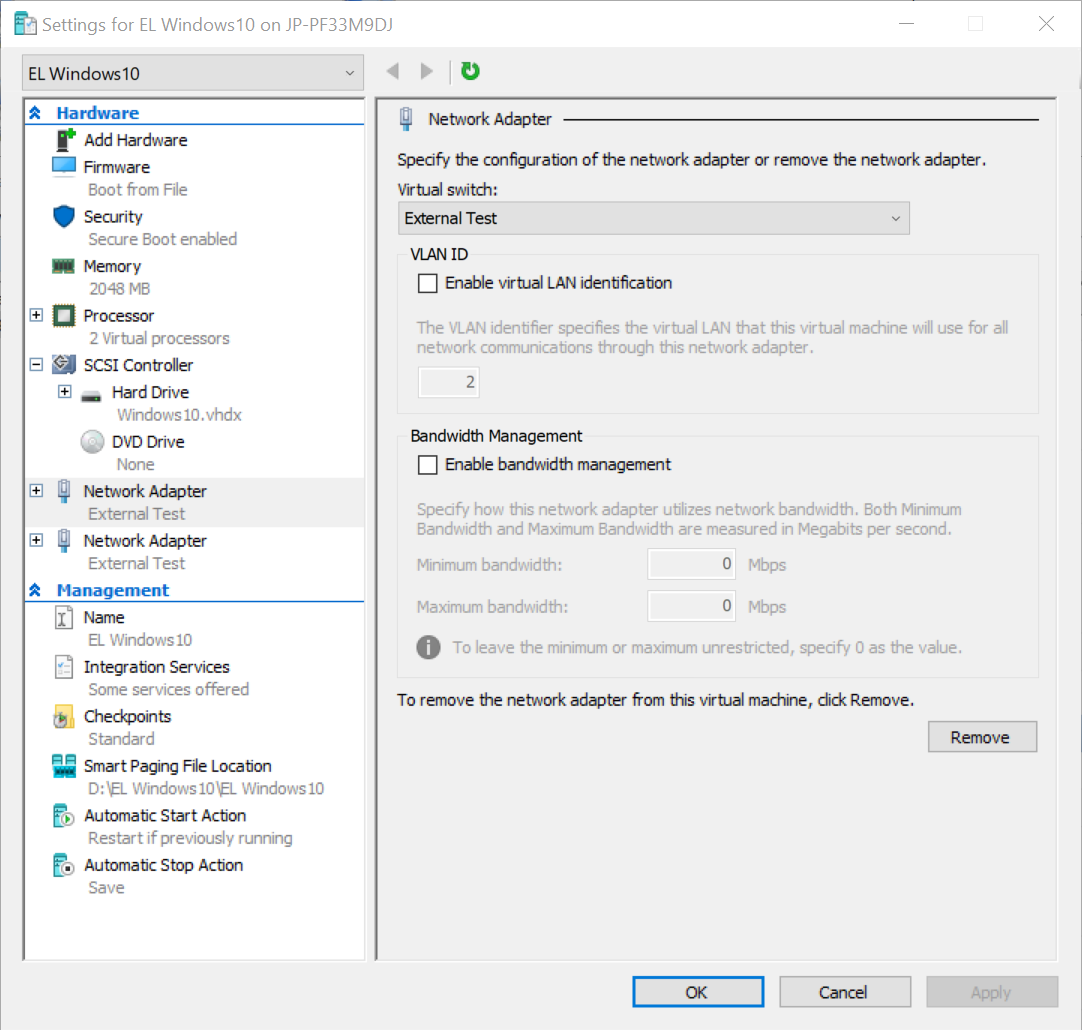1082x1030 pixels.
Task: Click the Security shield icon
Action: (63, 217)
